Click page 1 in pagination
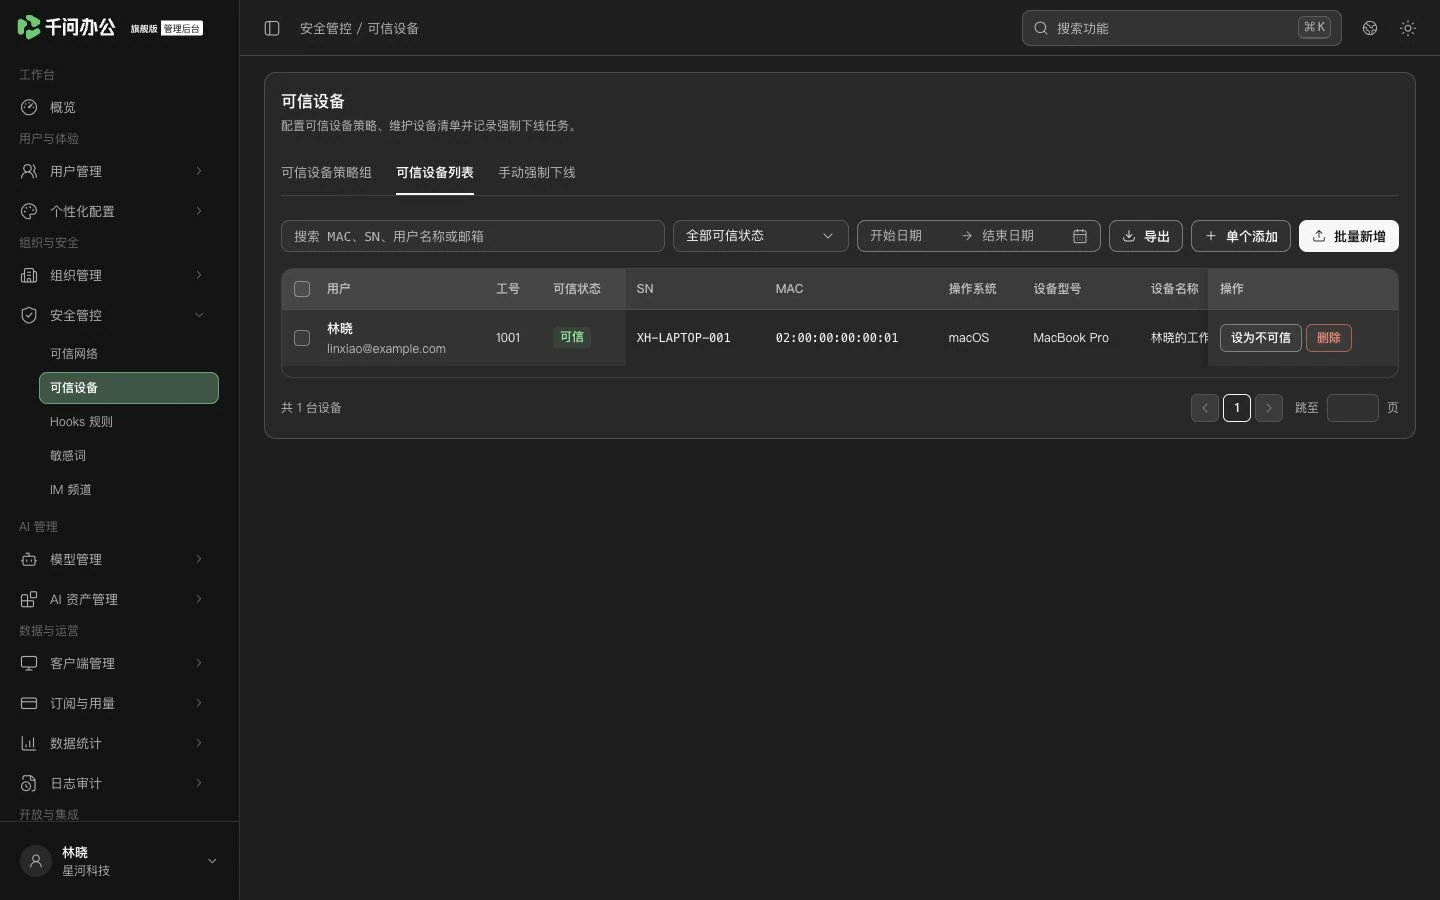 [x=1237, y=408]
